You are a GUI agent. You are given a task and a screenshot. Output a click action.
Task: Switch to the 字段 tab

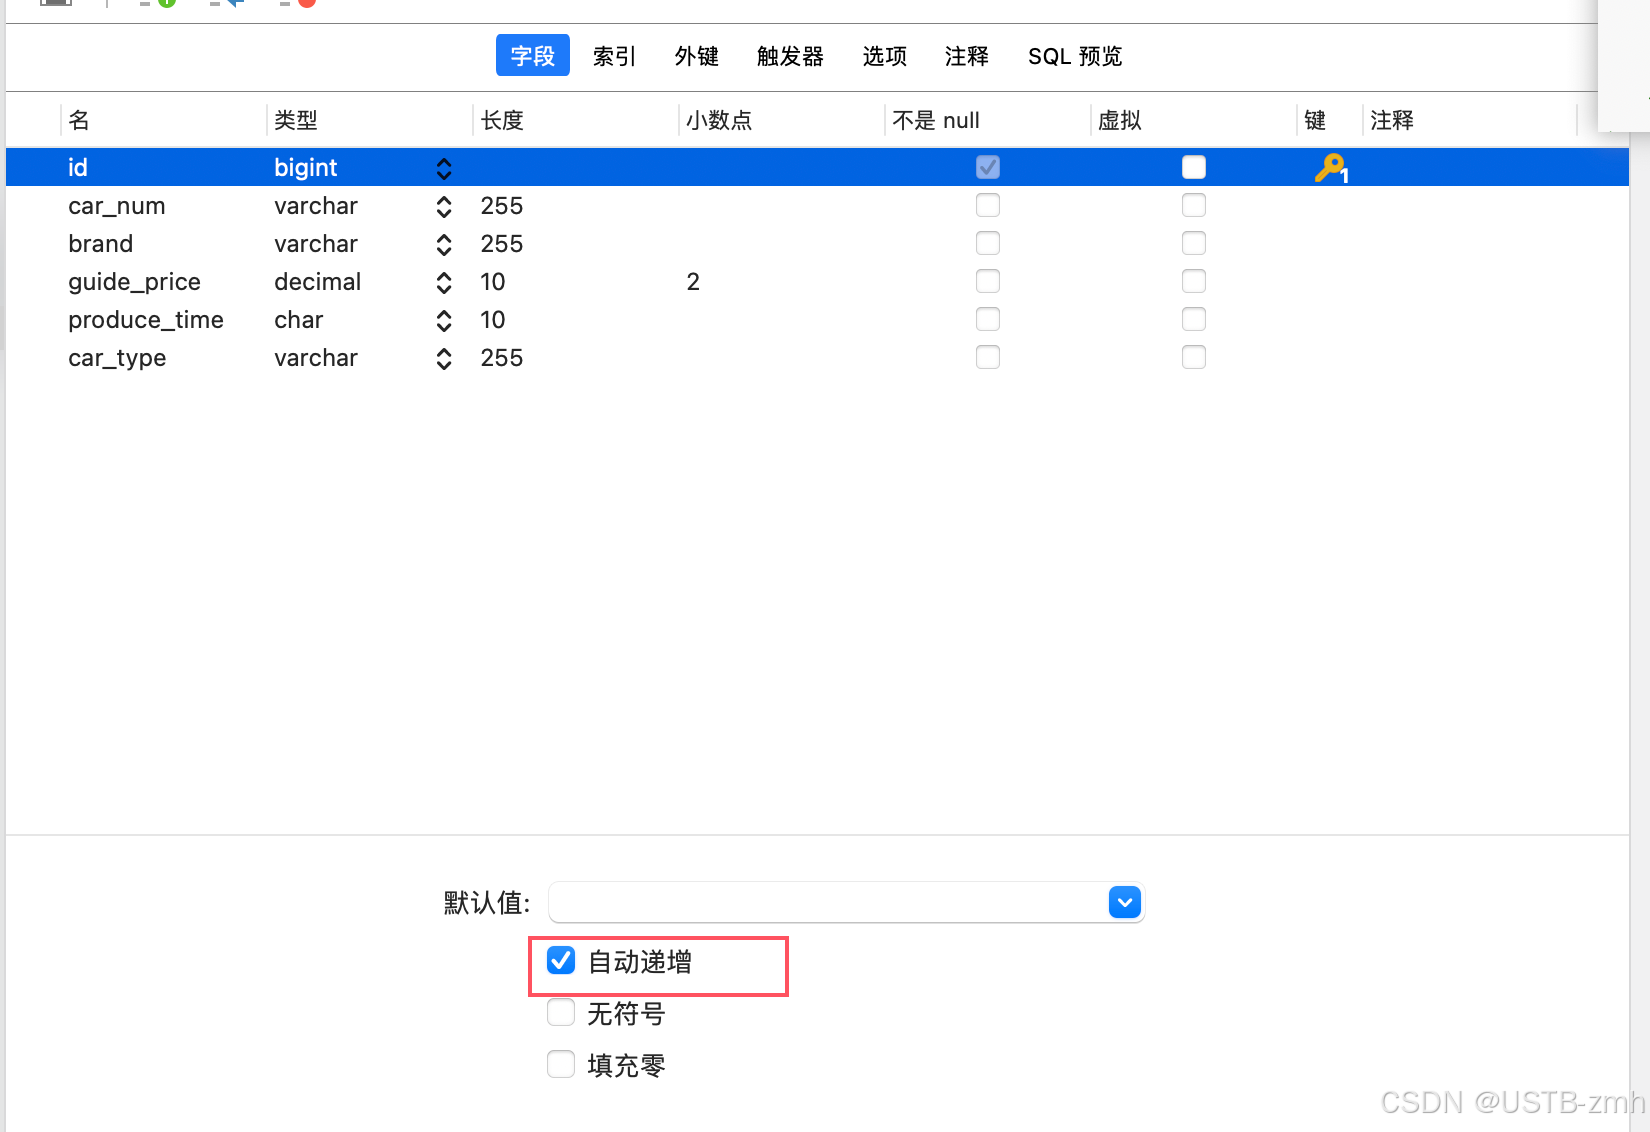pos(533,56)
